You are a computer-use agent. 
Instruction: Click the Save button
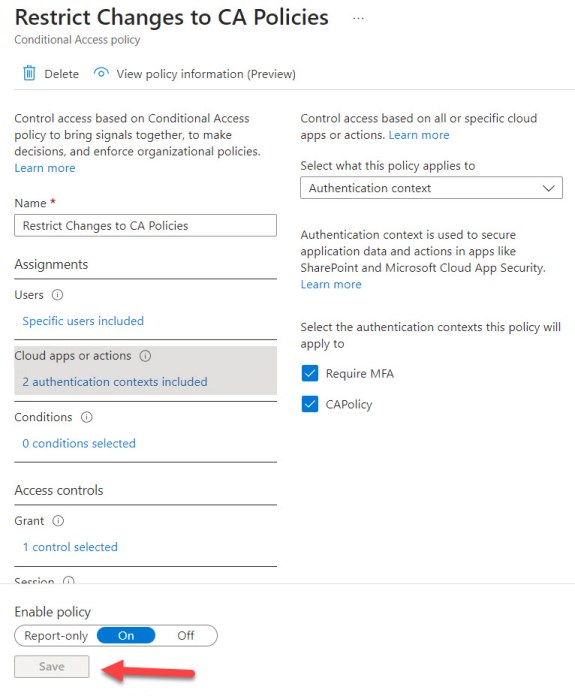coord(52,666)
